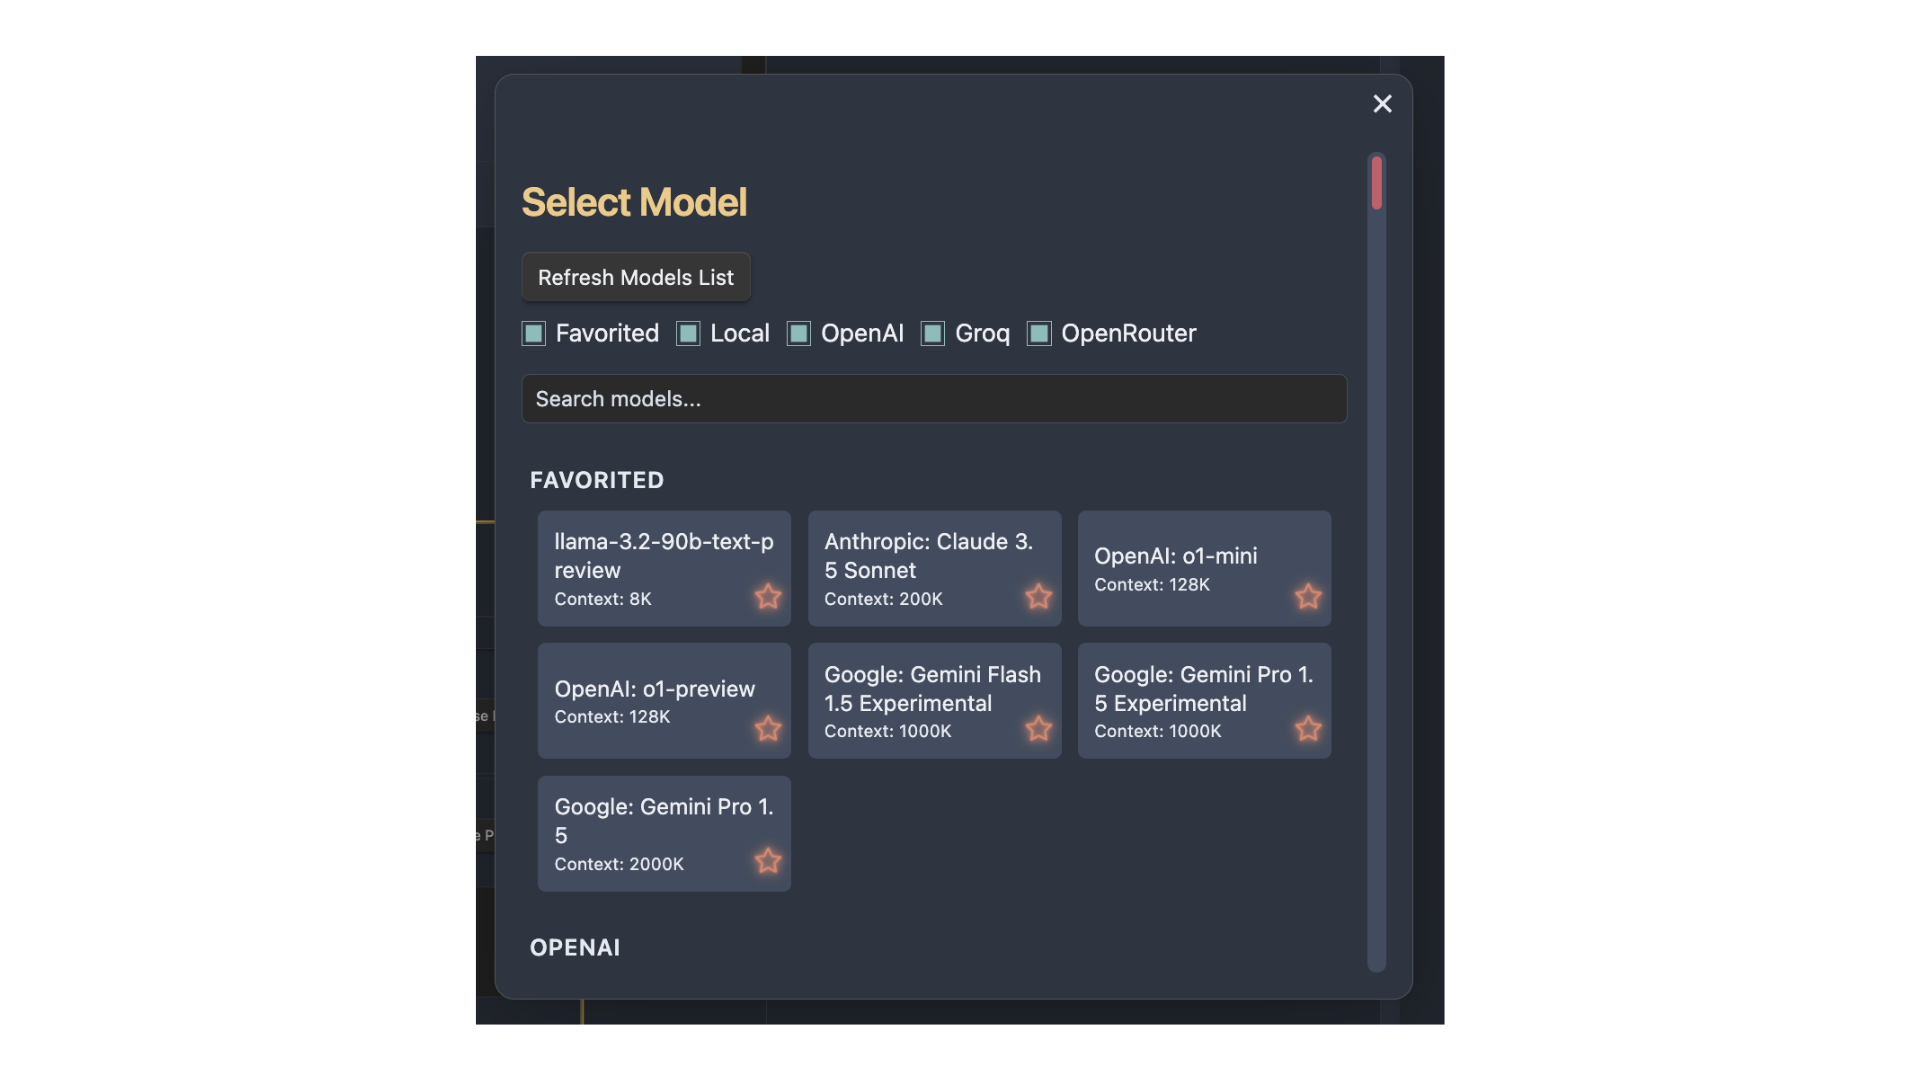Viewport: 1920px width, 1080px height.
Task: Select the OpenAI: o1-mini model
Action: click(1204, 569)
